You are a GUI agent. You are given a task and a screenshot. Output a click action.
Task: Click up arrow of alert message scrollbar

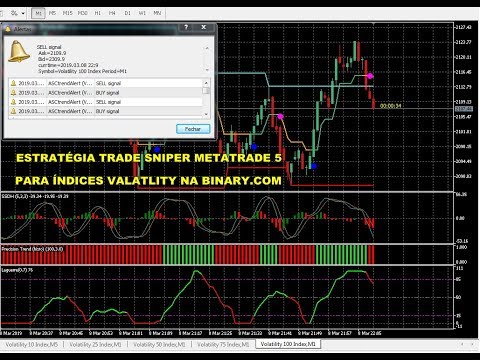point(207,48)
